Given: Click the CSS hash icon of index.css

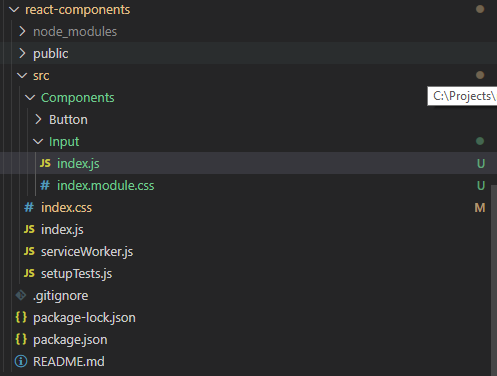Looking at the screenshot, I should [29, 207].
